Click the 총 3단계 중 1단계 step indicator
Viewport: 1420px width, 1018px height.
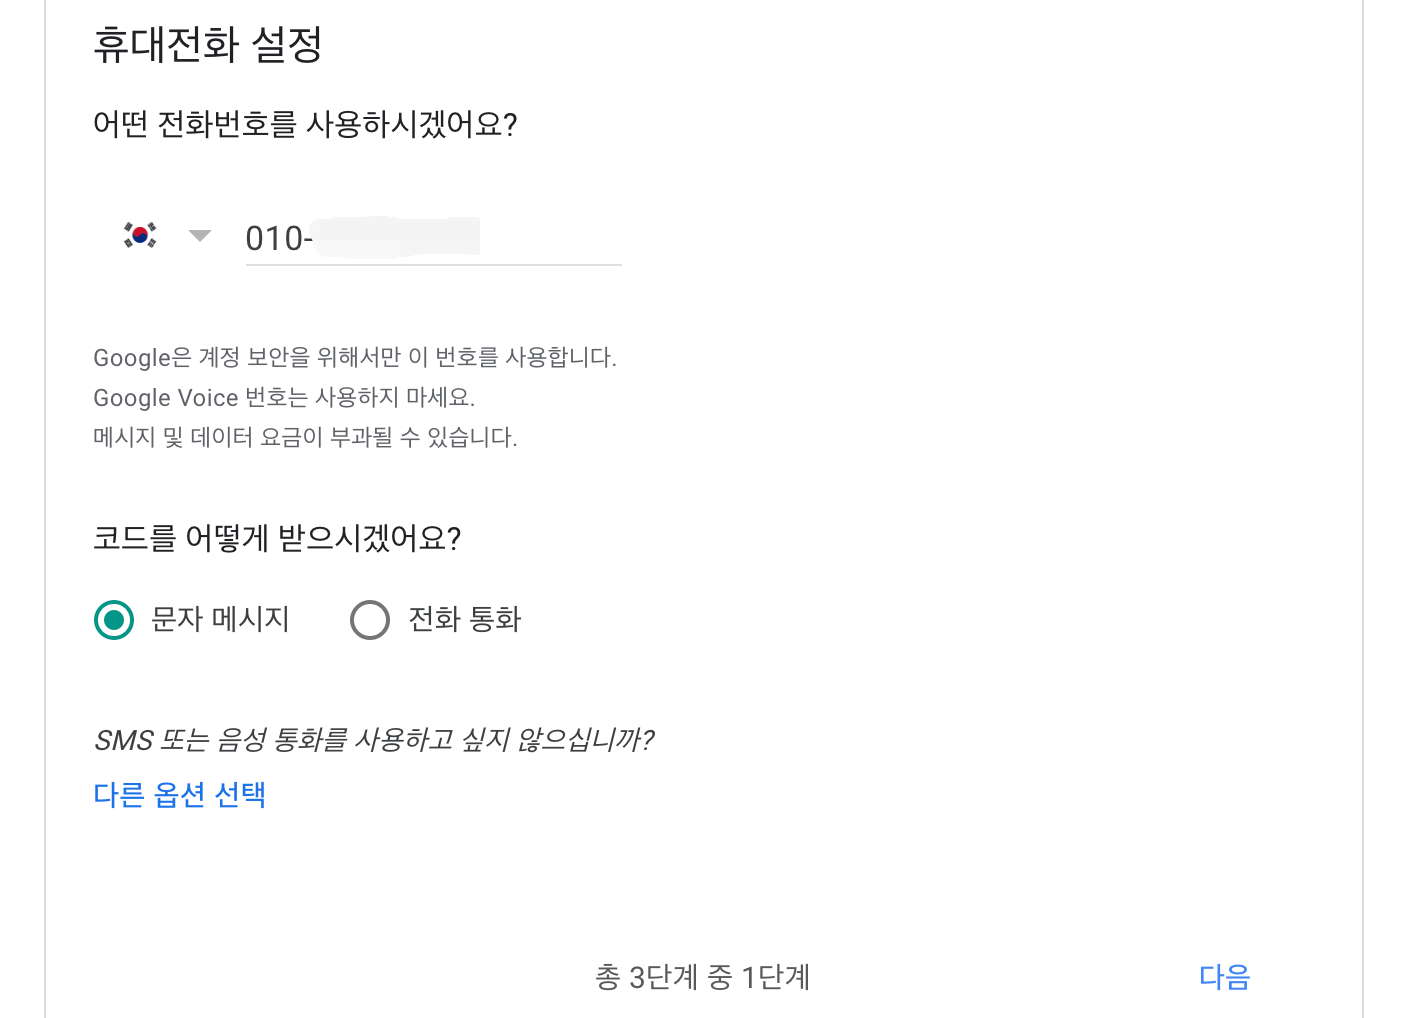pos(702,977)
